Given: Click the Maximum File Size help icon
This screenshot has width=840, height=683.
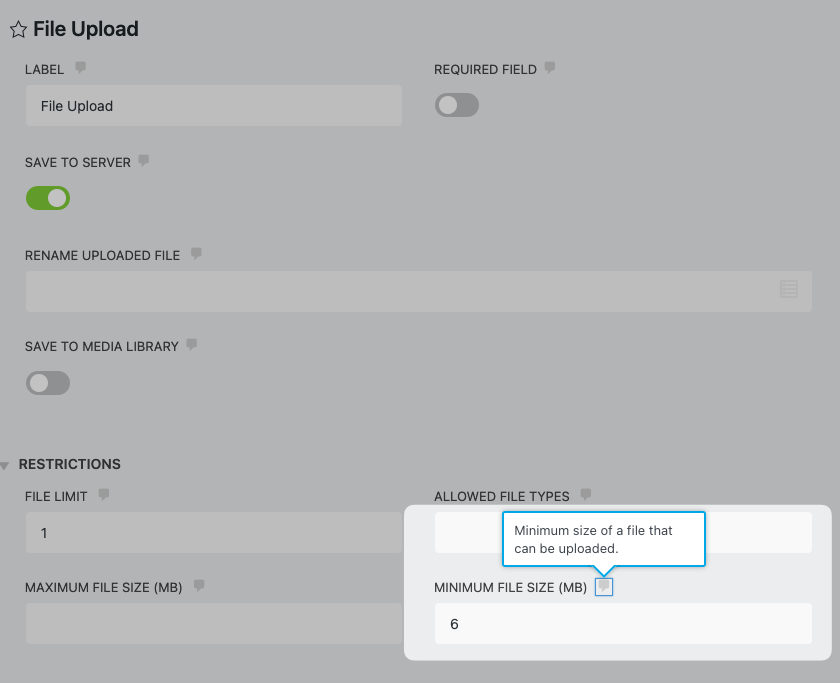Looking at the screenshot, I should point(199,585).
